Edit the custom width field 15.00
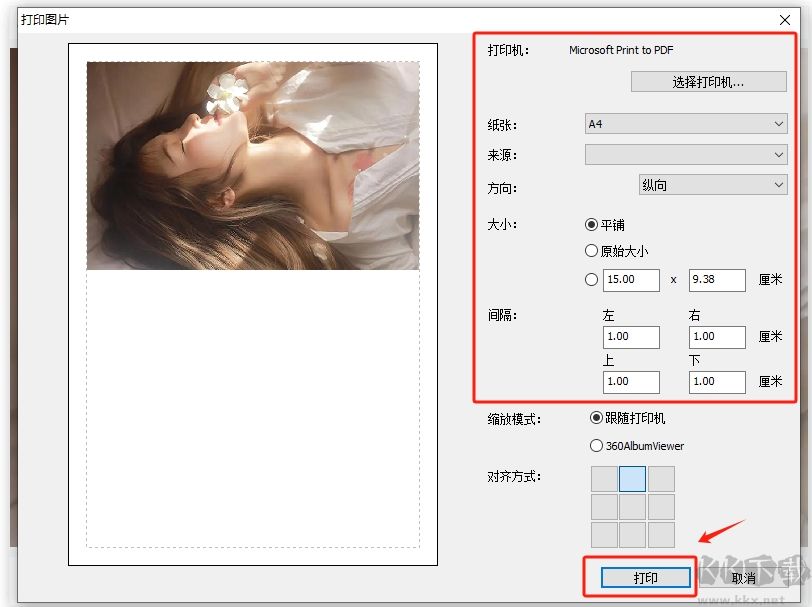This screenshot has width=812, height=607. 631,280
